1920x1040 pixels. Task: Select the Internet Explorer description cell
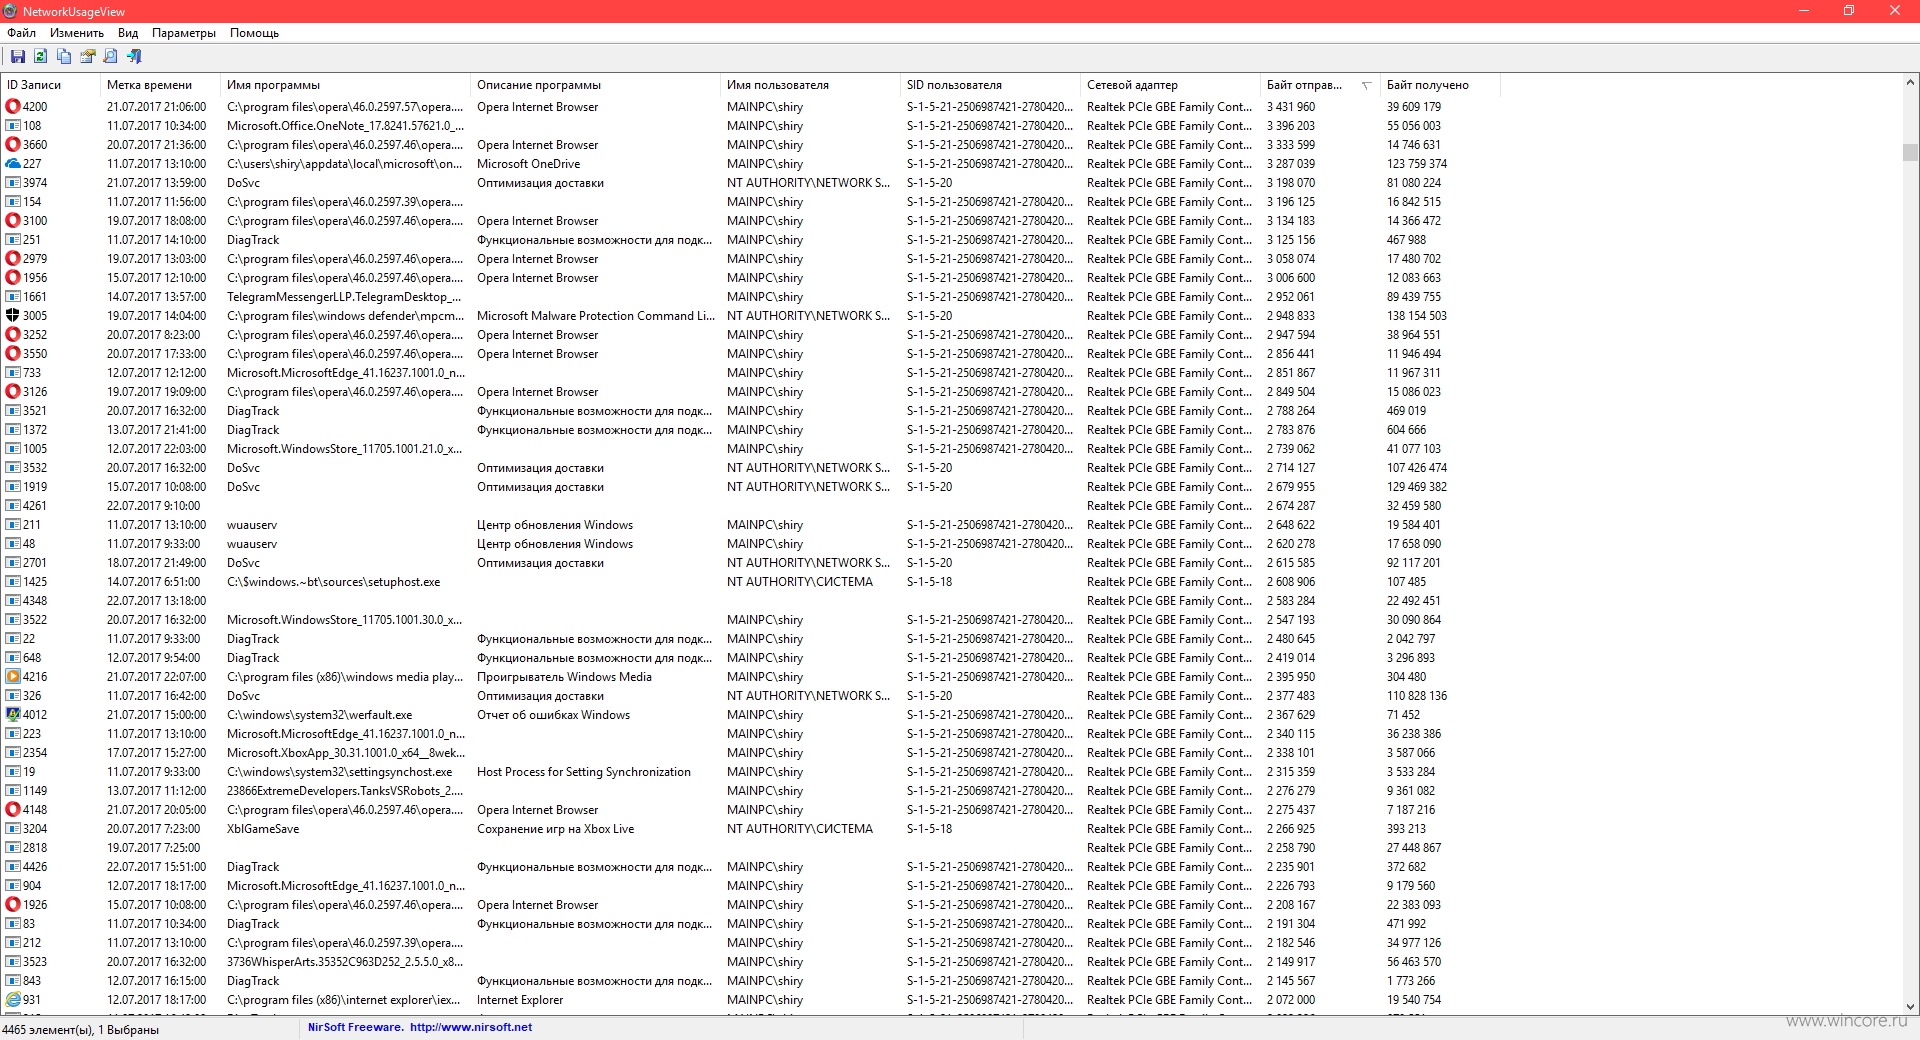520,999
